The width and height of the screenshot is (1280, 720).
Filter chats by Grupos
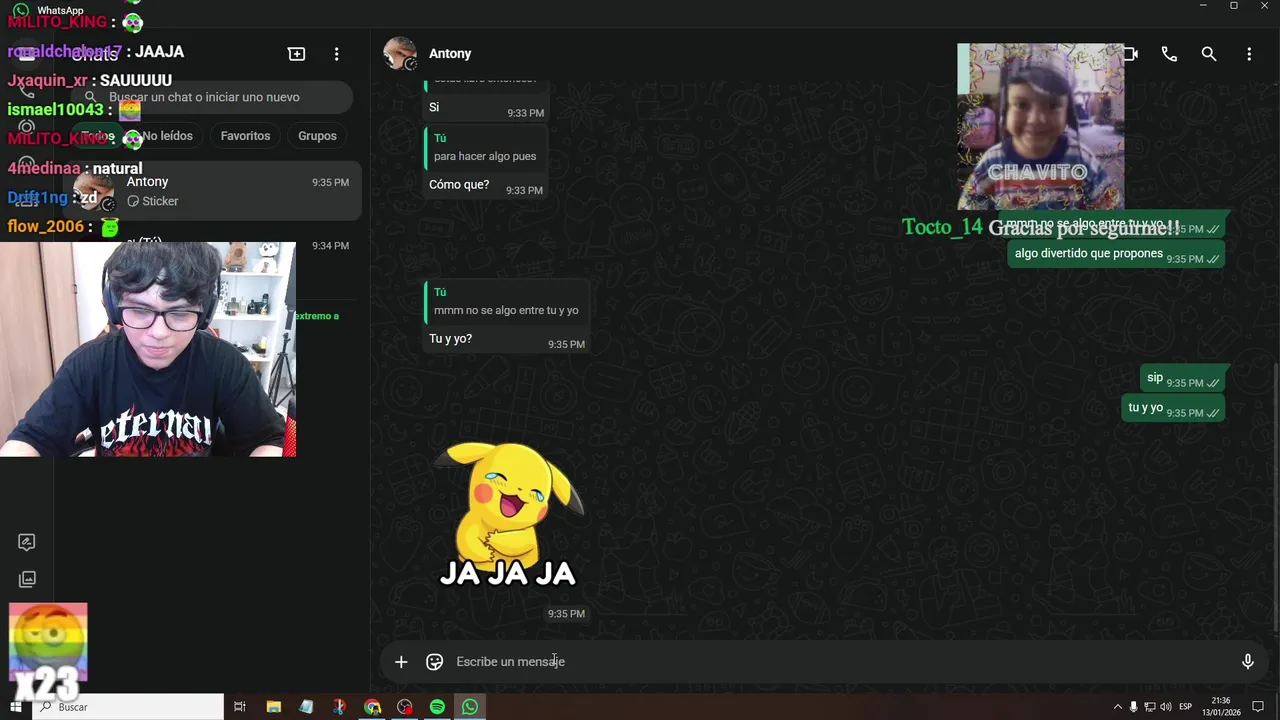pos(317,136)
